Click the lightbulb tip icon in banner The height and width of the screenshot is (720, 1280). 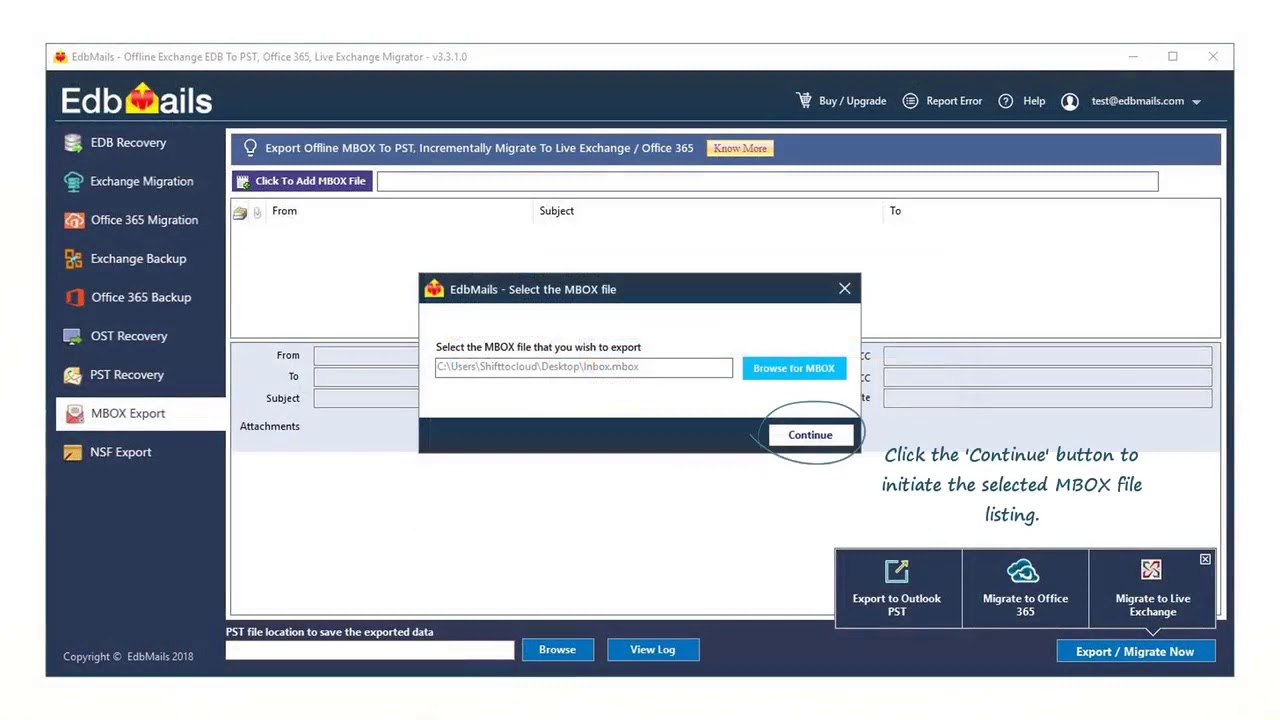250,148
